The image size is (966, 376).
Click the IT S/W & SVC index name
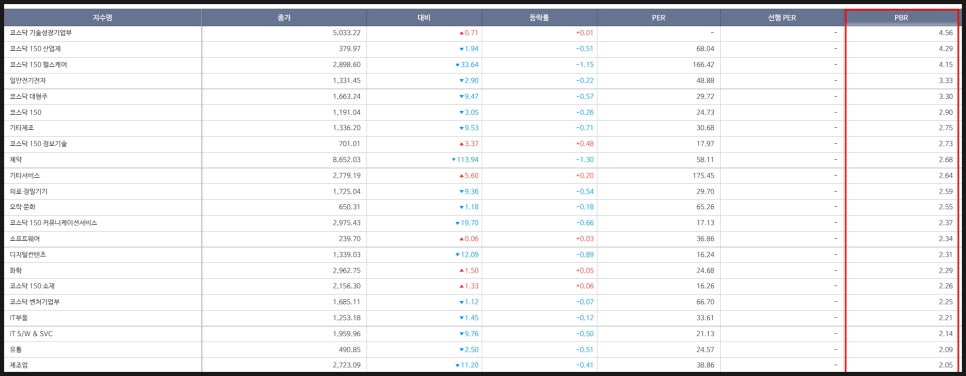pos(30,334)
